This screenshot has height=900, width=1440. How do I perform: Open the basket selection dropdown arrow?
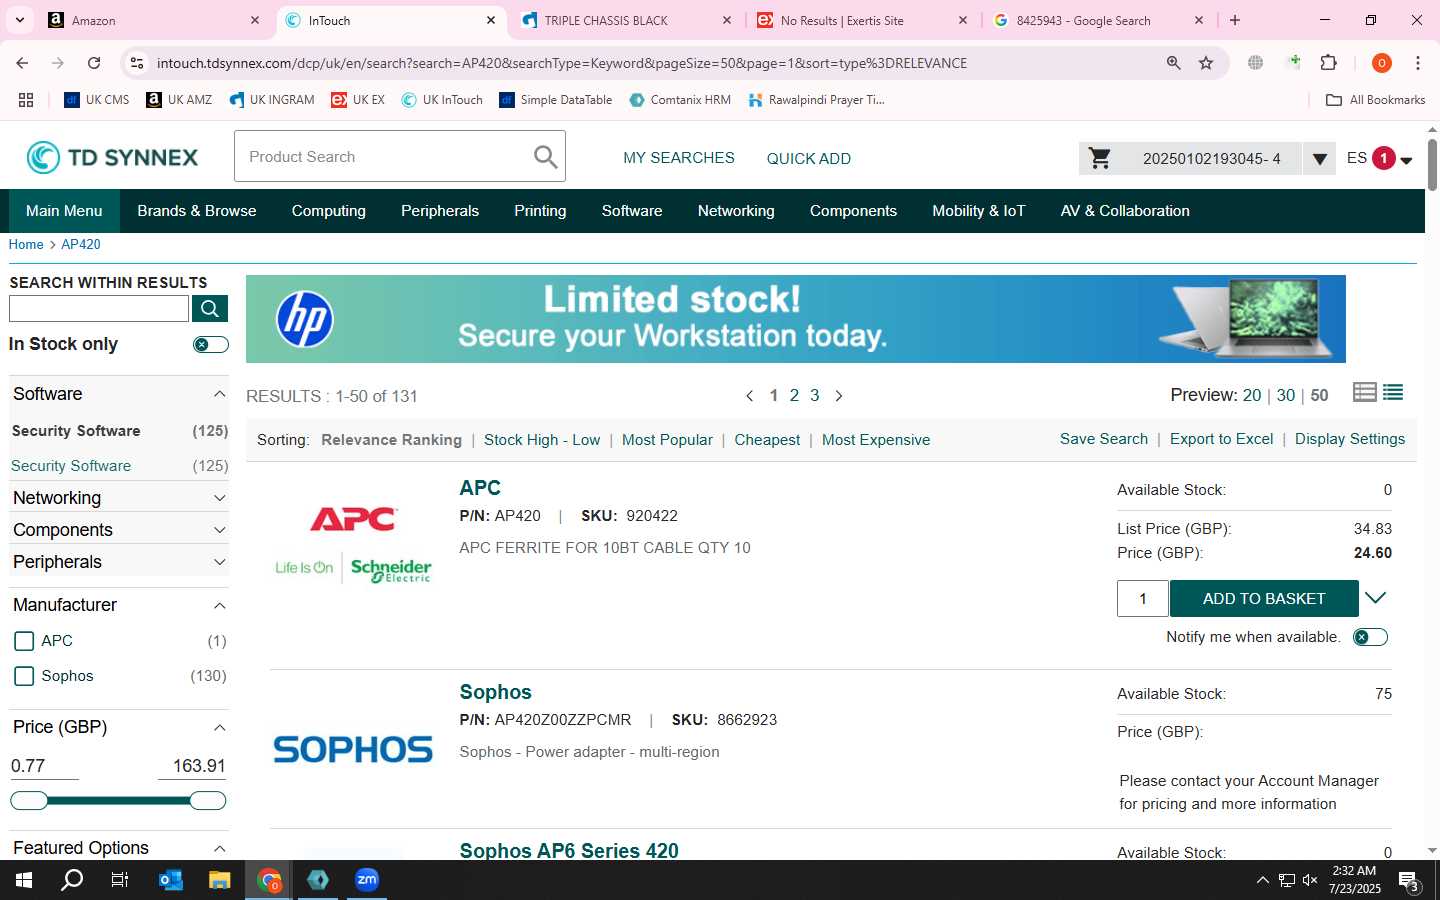pos(1319,158)
